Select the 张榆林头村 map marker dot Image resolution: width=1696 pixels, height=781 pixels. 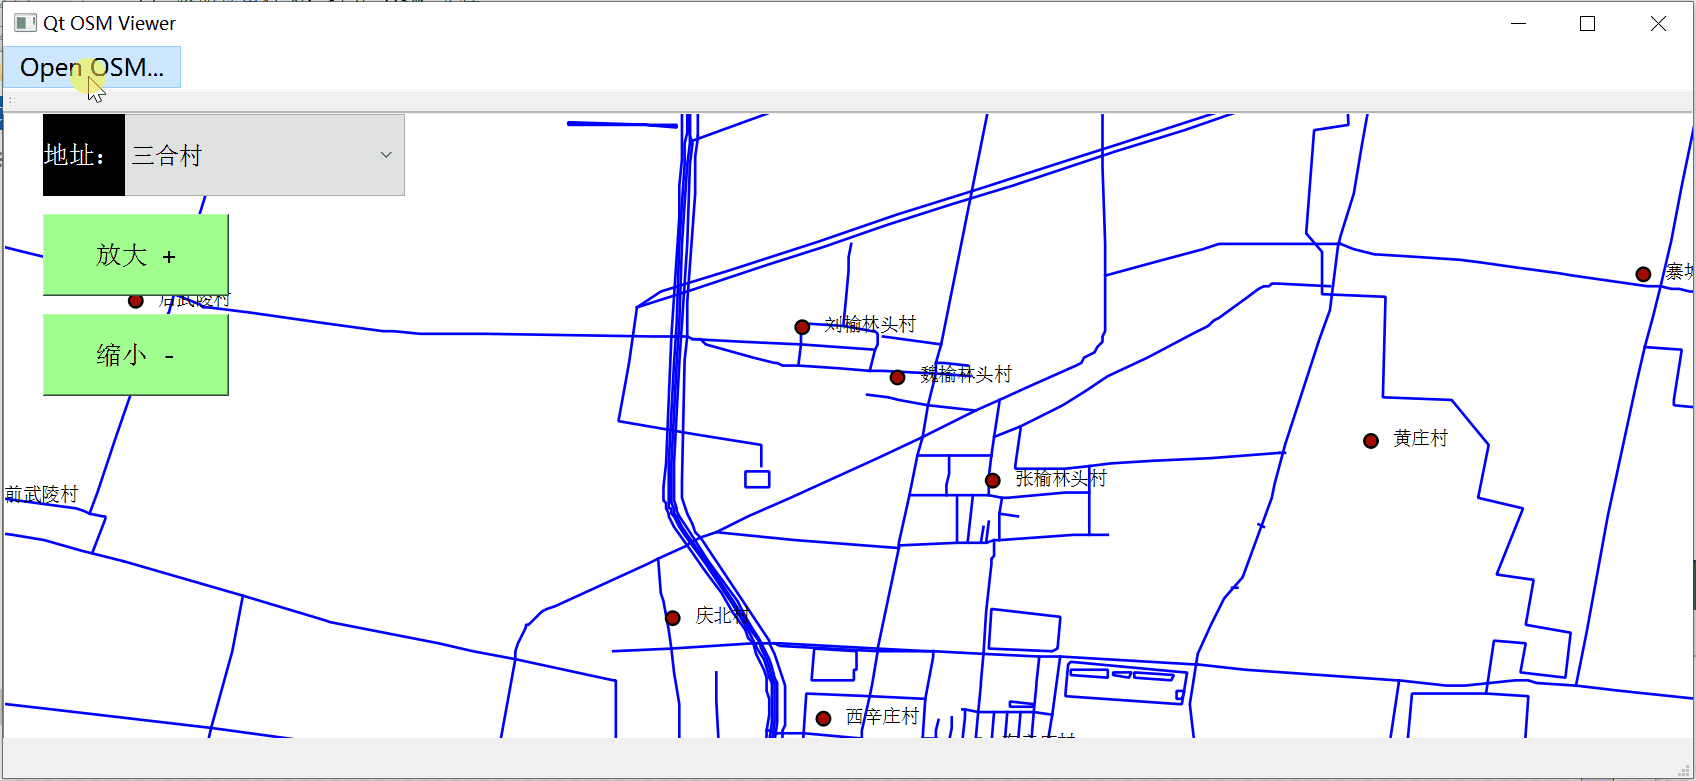(x=993, y=481)
